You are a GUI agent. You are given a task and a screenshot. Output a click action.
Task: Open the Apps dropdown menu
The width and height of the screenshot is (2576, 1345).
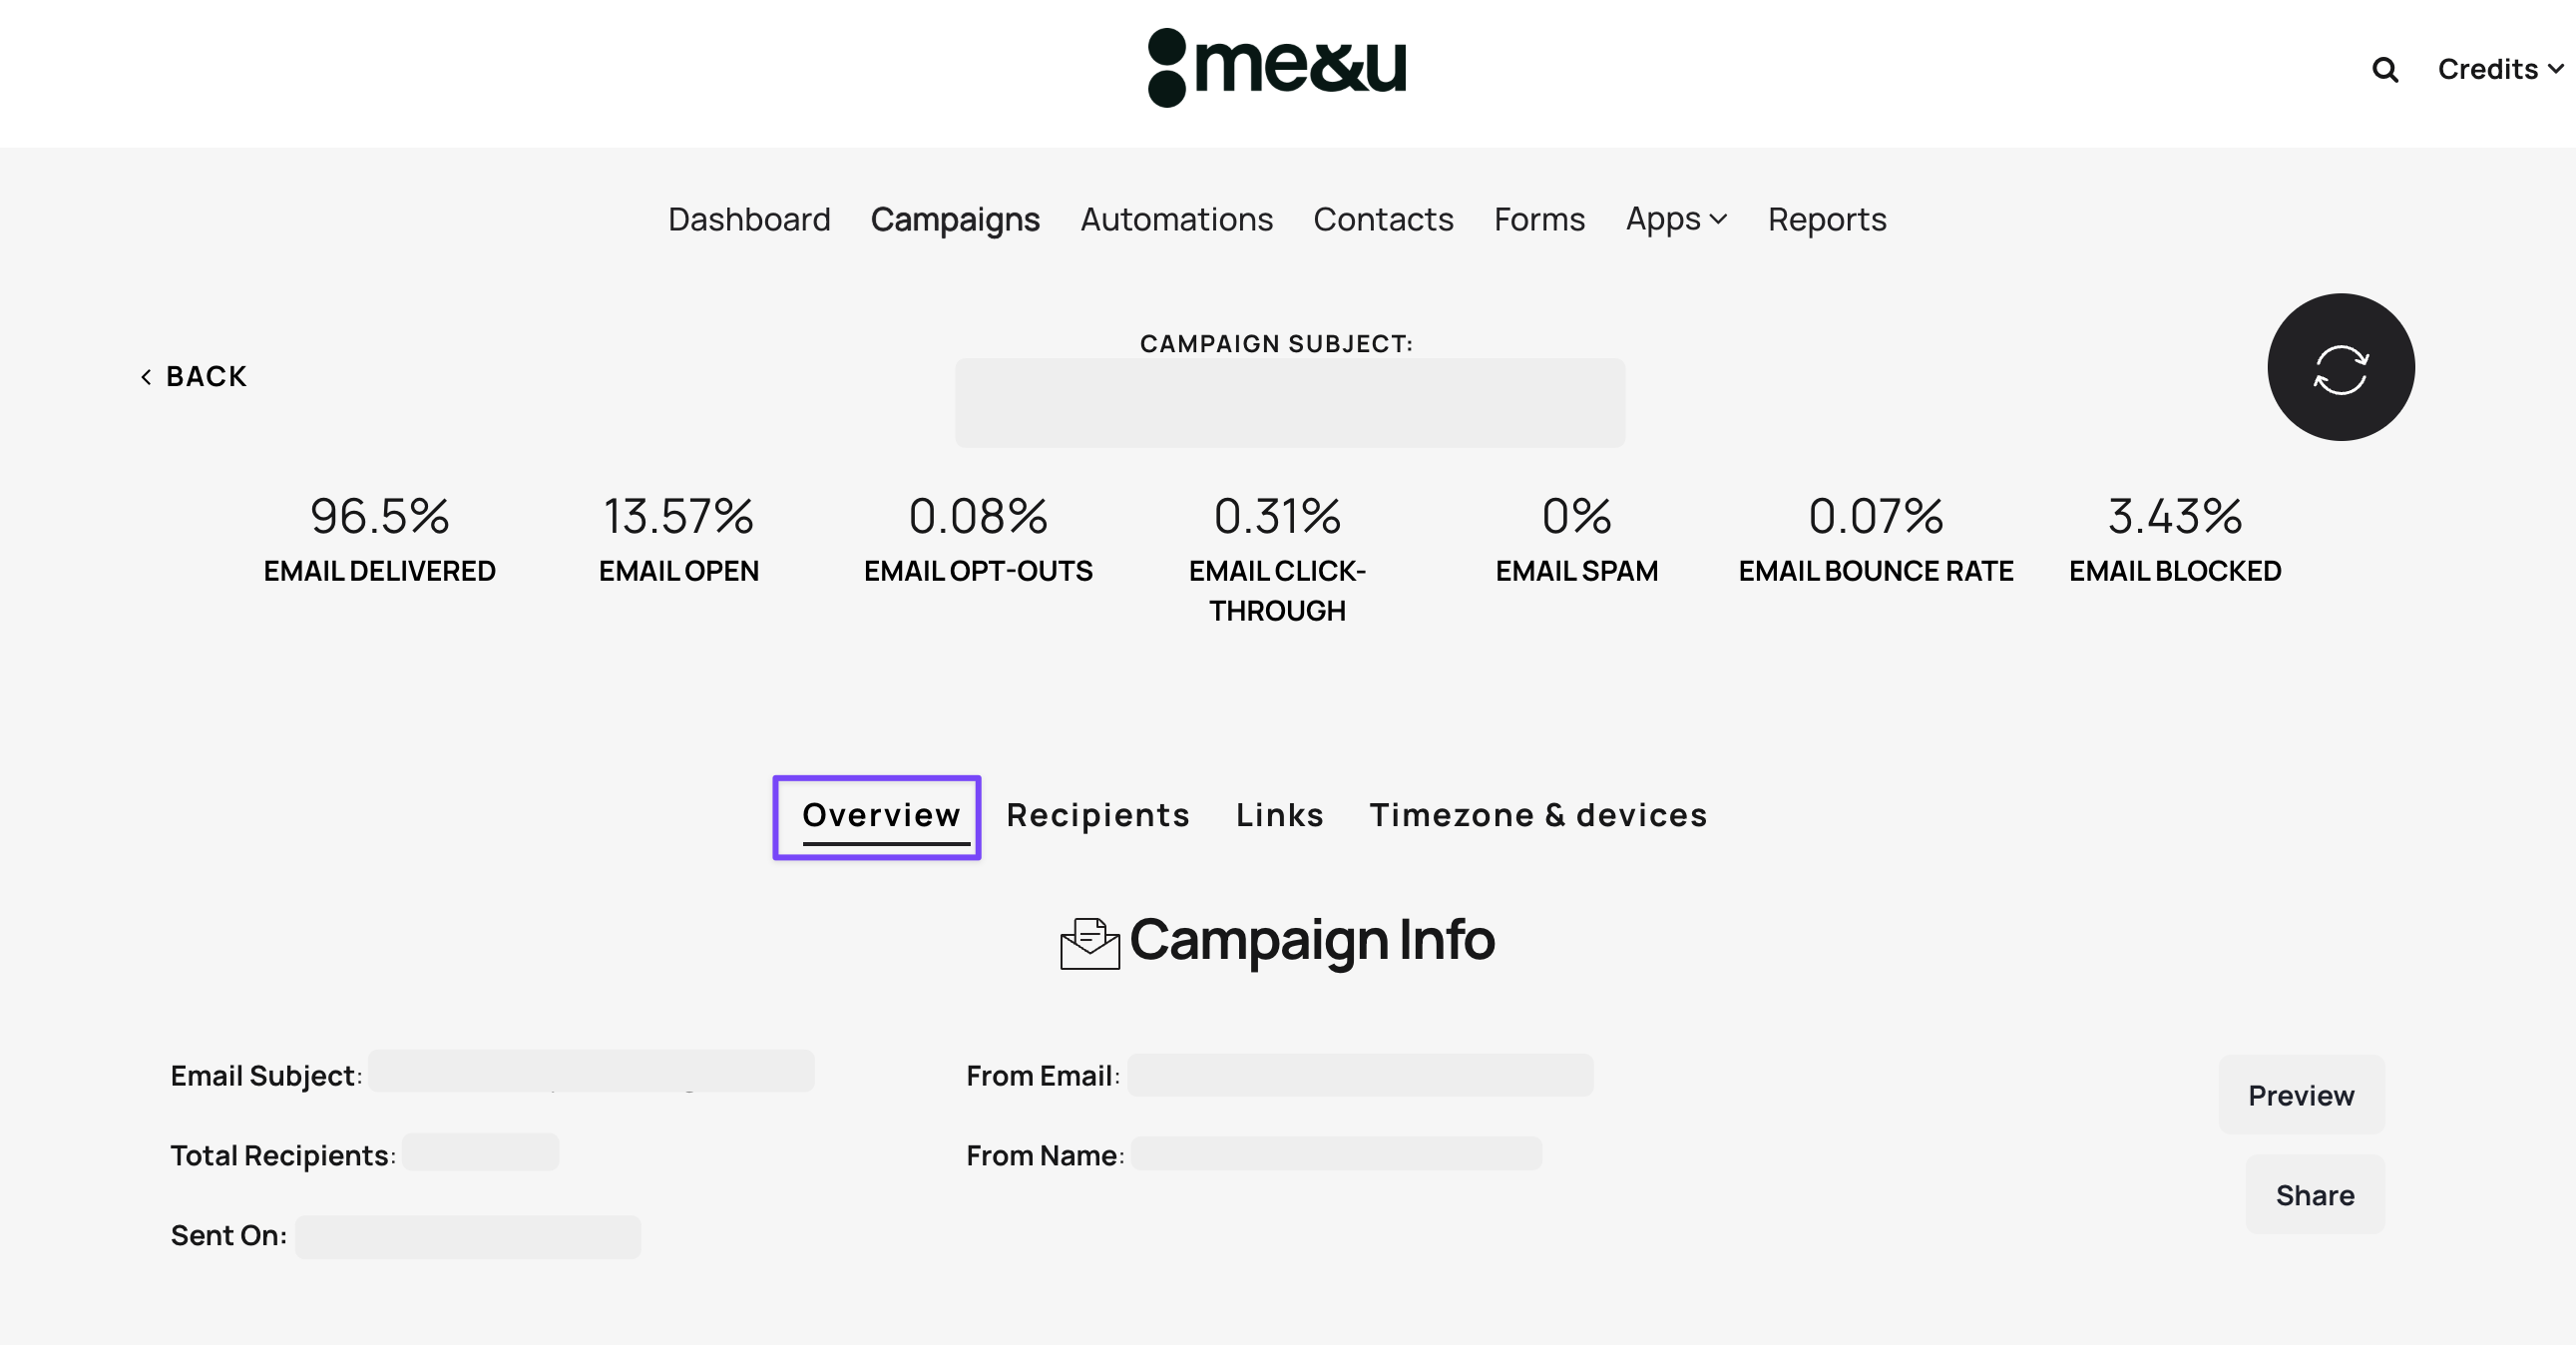(1676, 219)
